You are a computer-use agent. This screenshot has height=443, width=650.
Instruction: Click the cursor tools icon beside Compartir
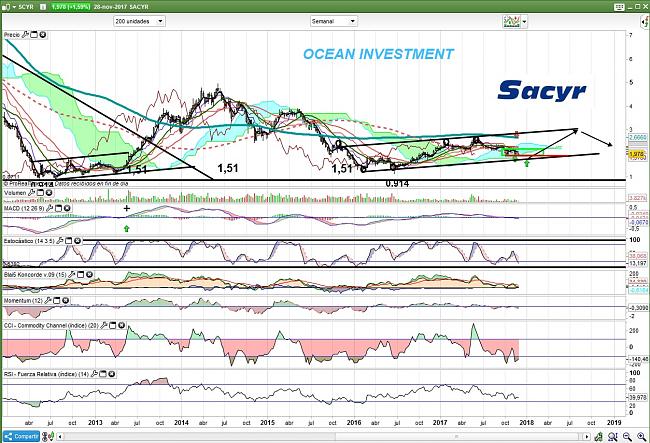48,436
